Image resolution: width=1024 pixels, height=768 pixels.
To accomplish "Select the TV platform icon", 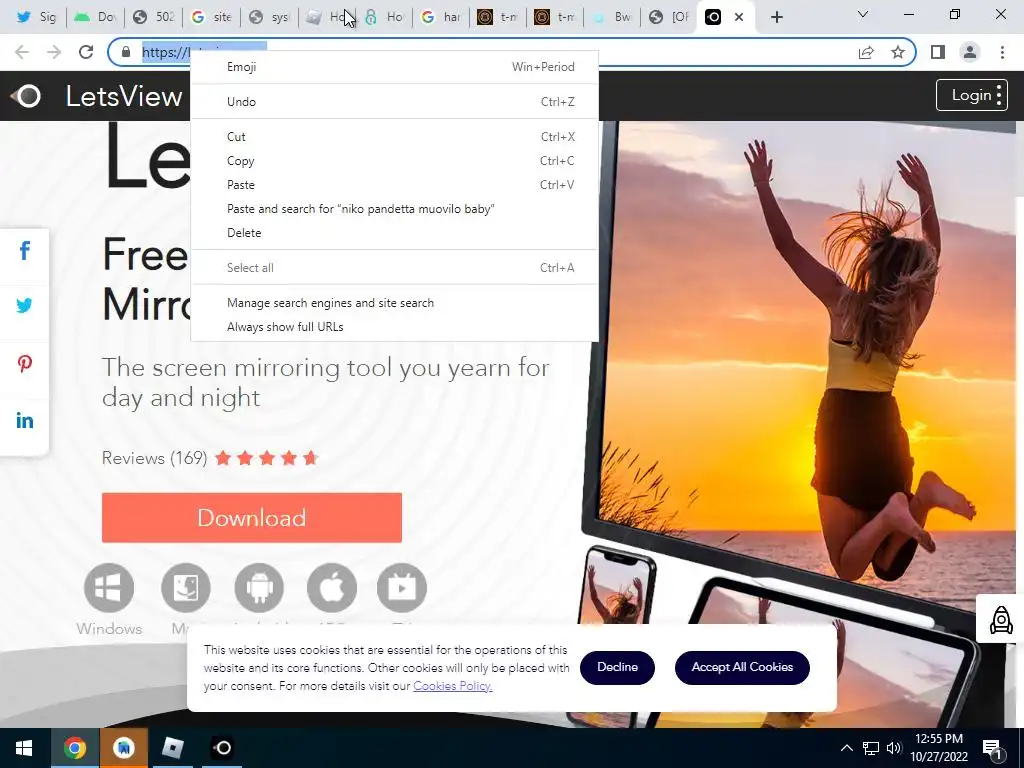I will pyautogui.click(x=402, y=588).
